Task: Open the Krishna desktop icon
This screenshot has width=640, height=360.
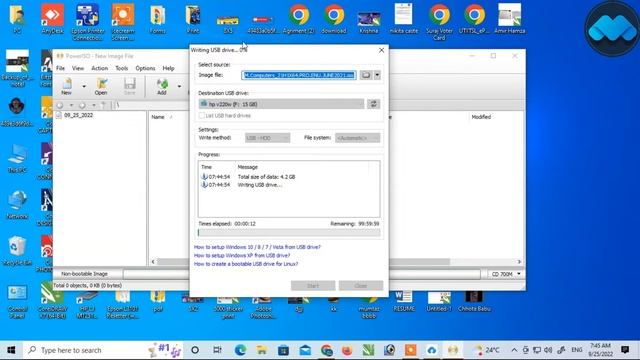Action: click(x=369, y=22)
